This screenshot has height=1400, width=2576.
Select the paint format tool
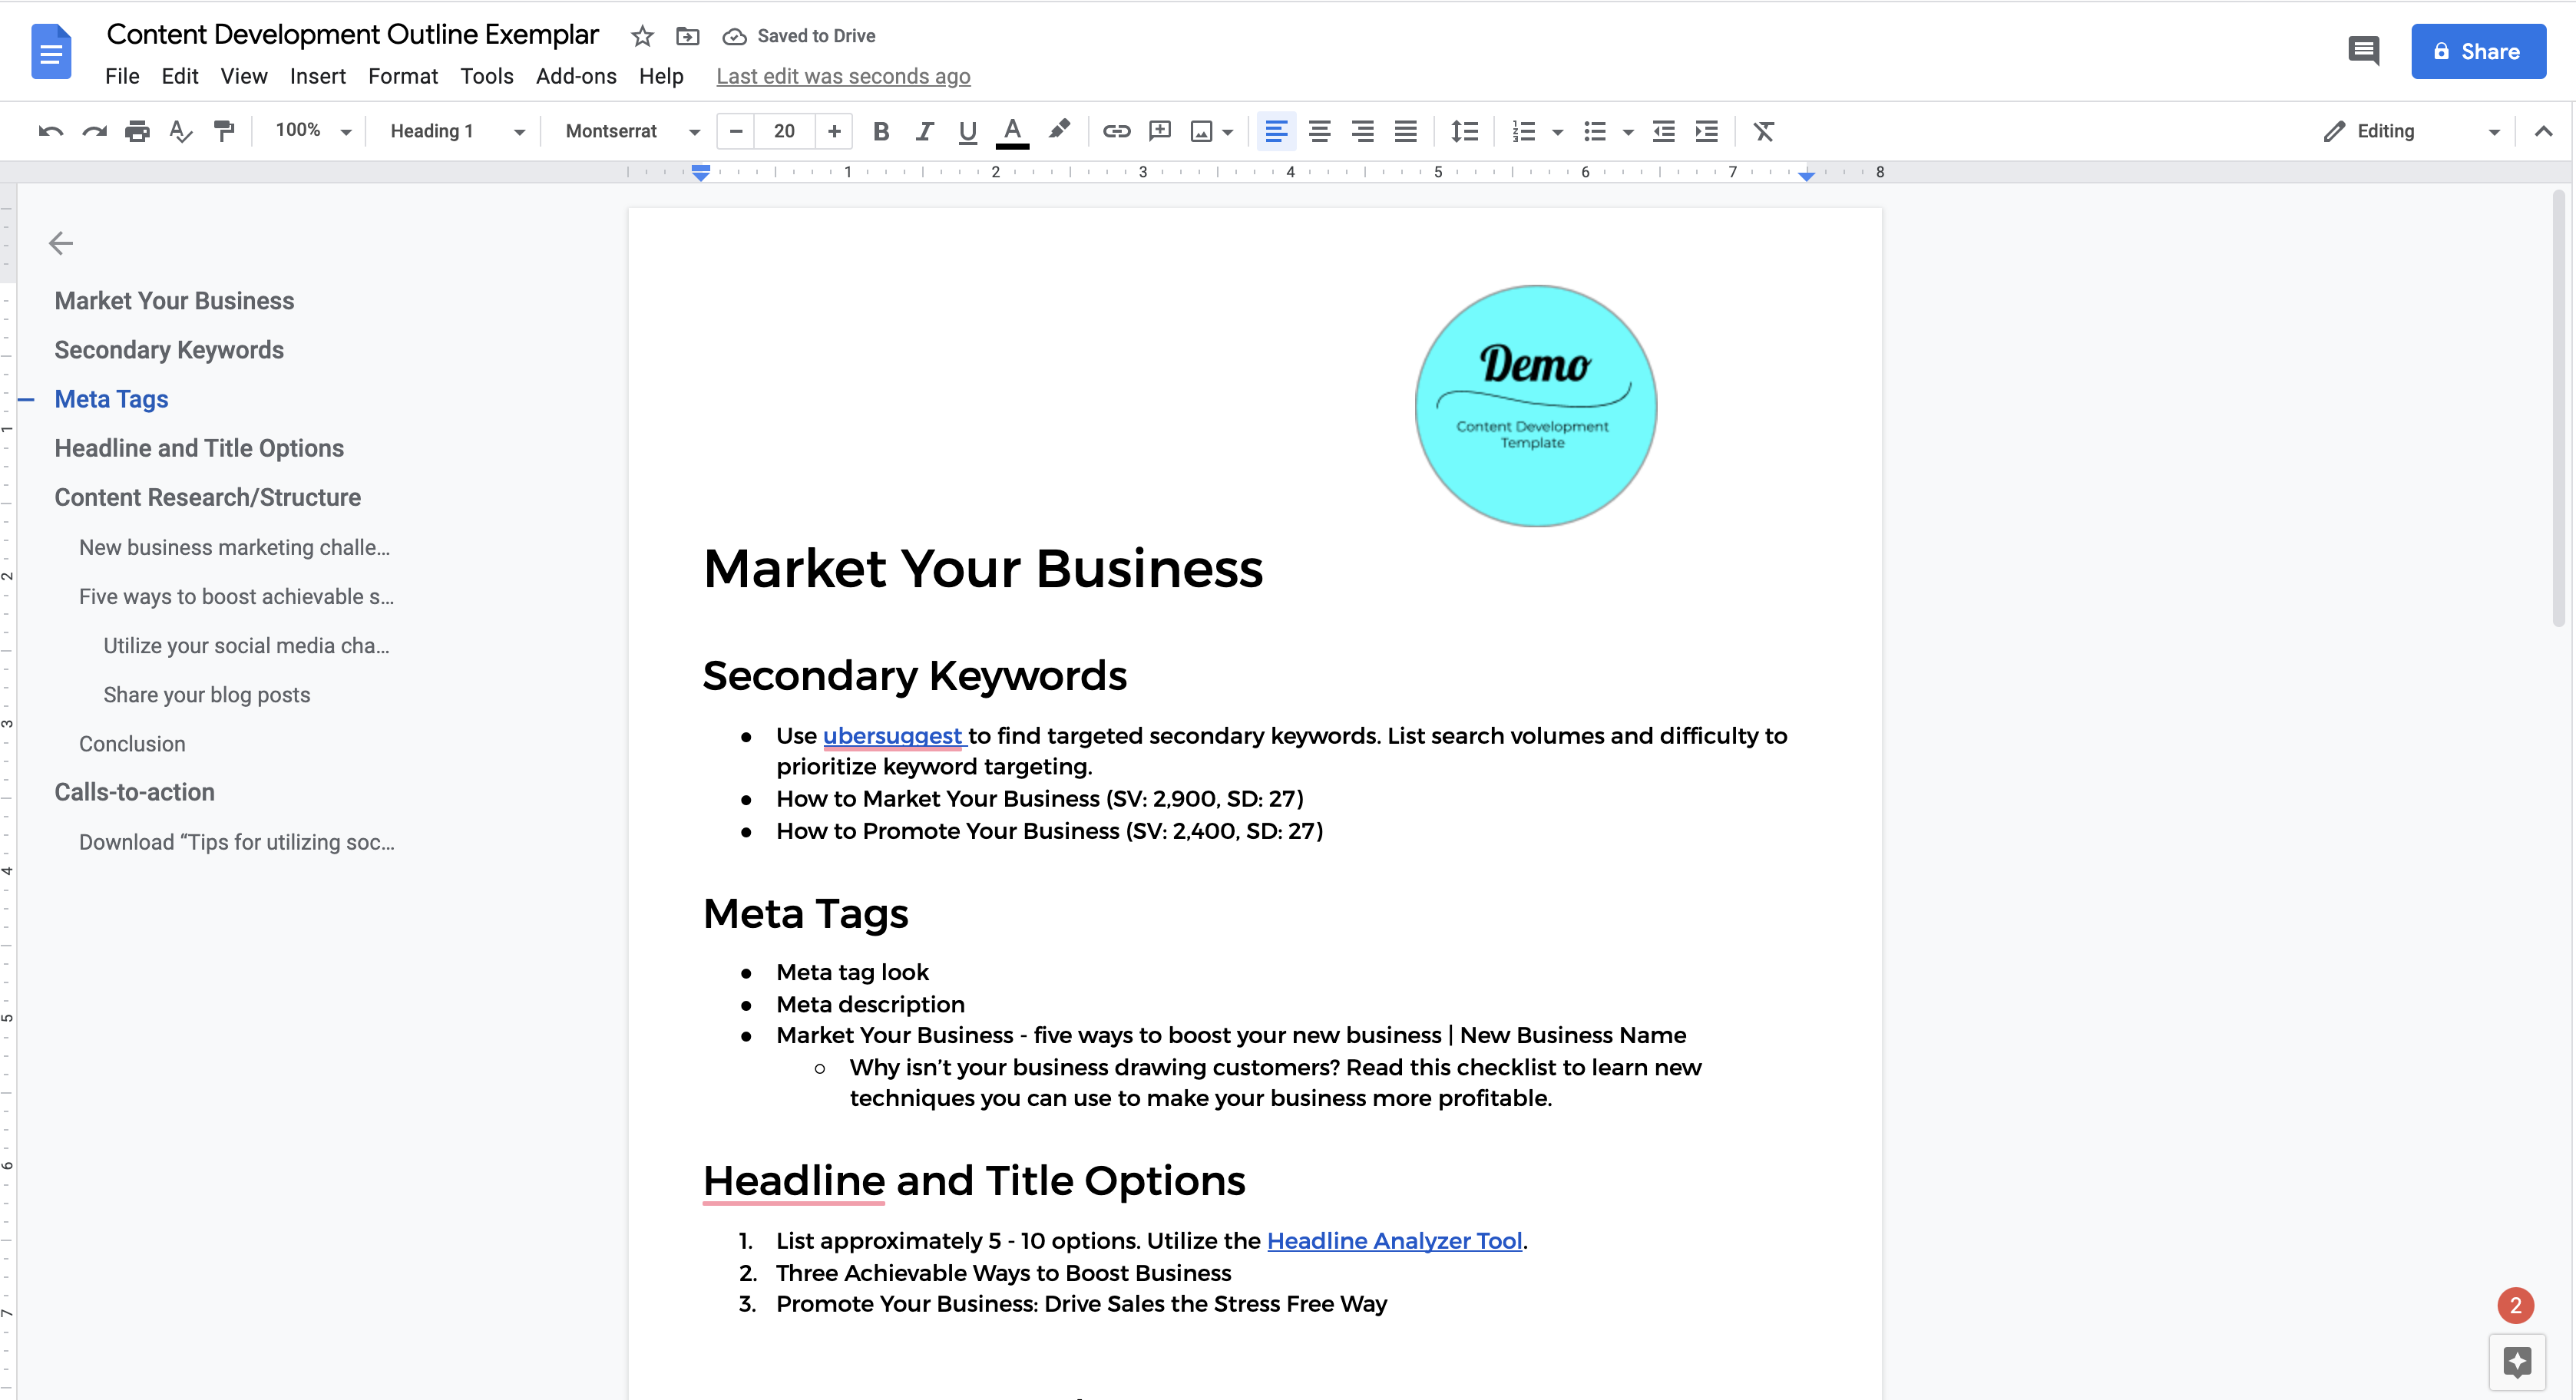(224, 131)
